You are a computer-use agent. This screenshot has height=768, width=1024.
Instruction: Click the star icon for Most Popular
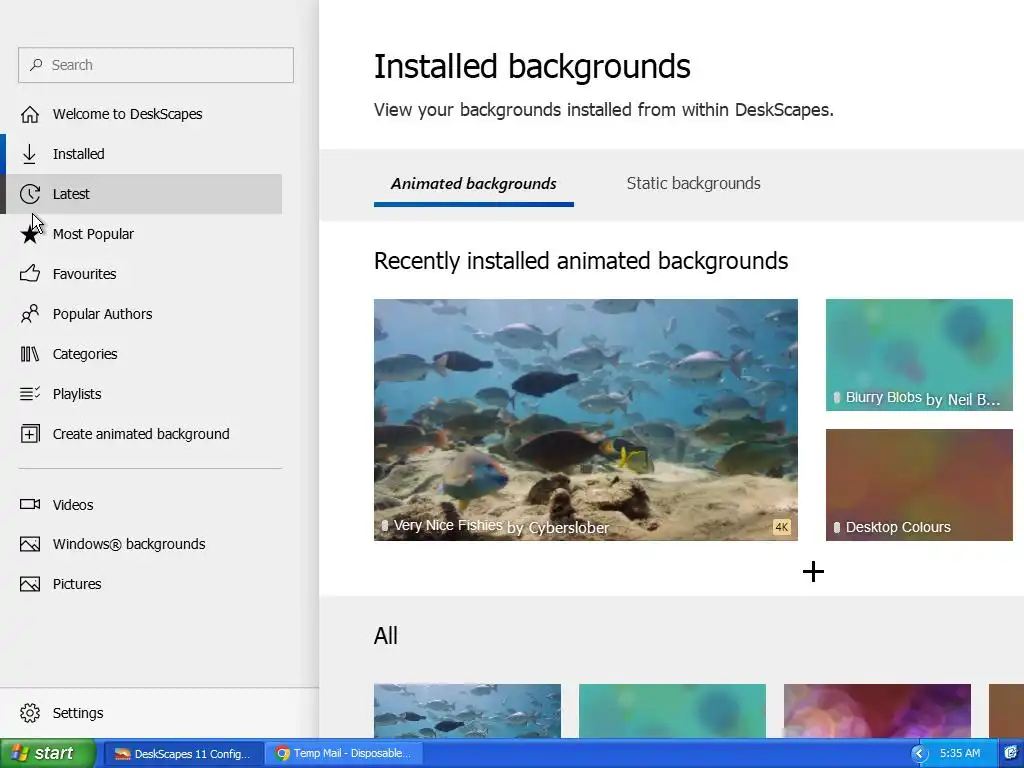[x=29, y=234]
